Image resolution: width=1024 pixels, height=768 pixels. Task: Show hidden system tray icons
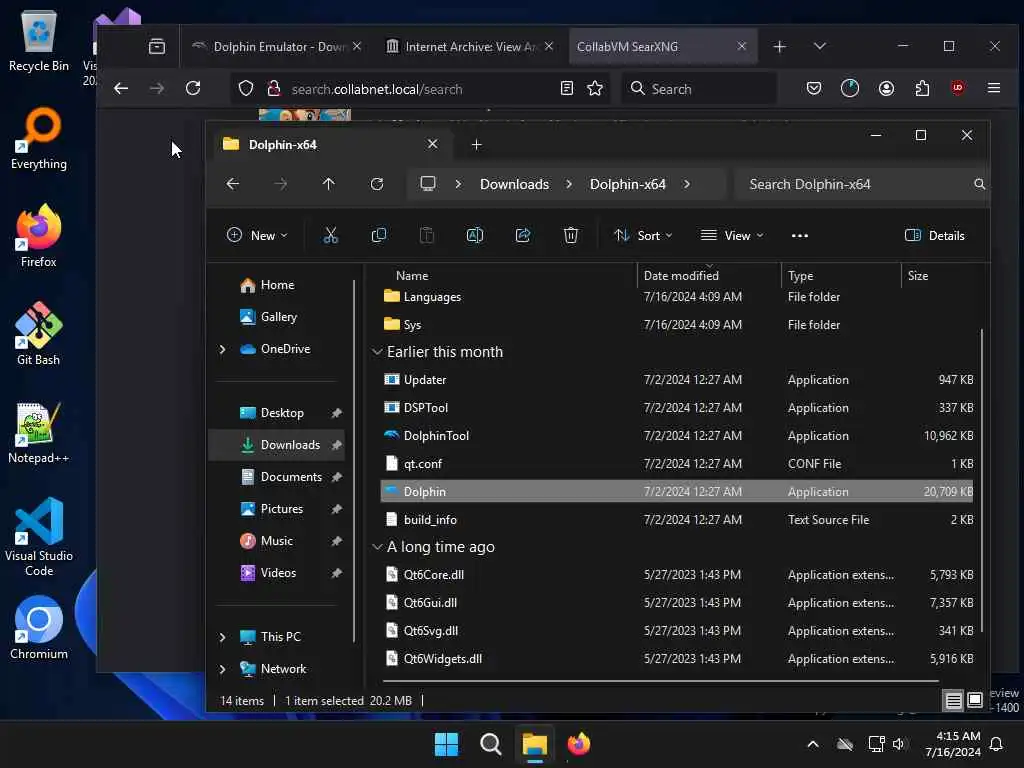[x=813, y=744]
